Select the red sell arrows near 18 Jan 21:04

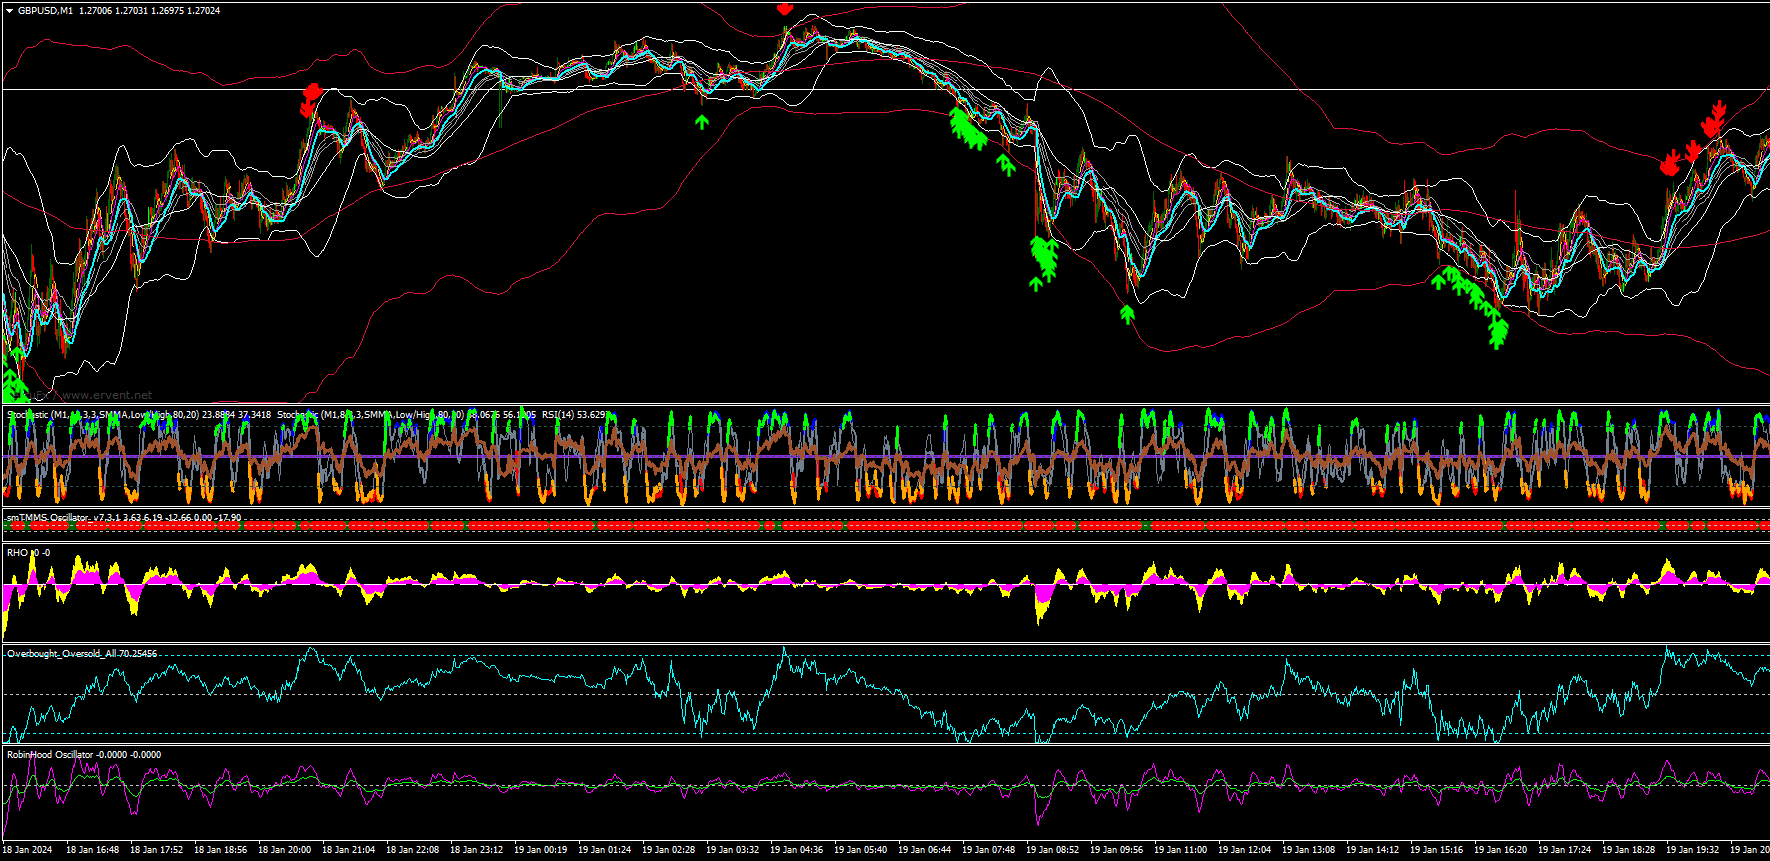click(311, 100)
